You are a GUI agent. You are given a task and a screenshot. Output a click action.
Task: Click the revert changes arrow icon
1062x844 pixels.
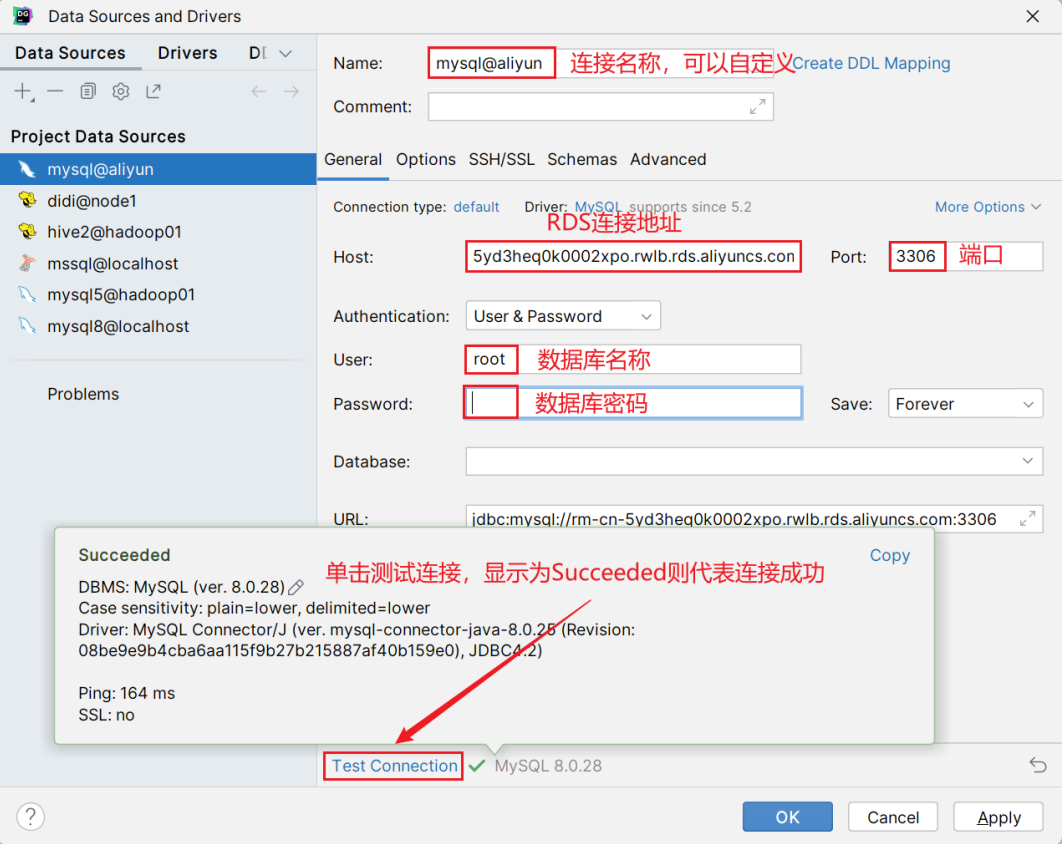[1038, 765]
